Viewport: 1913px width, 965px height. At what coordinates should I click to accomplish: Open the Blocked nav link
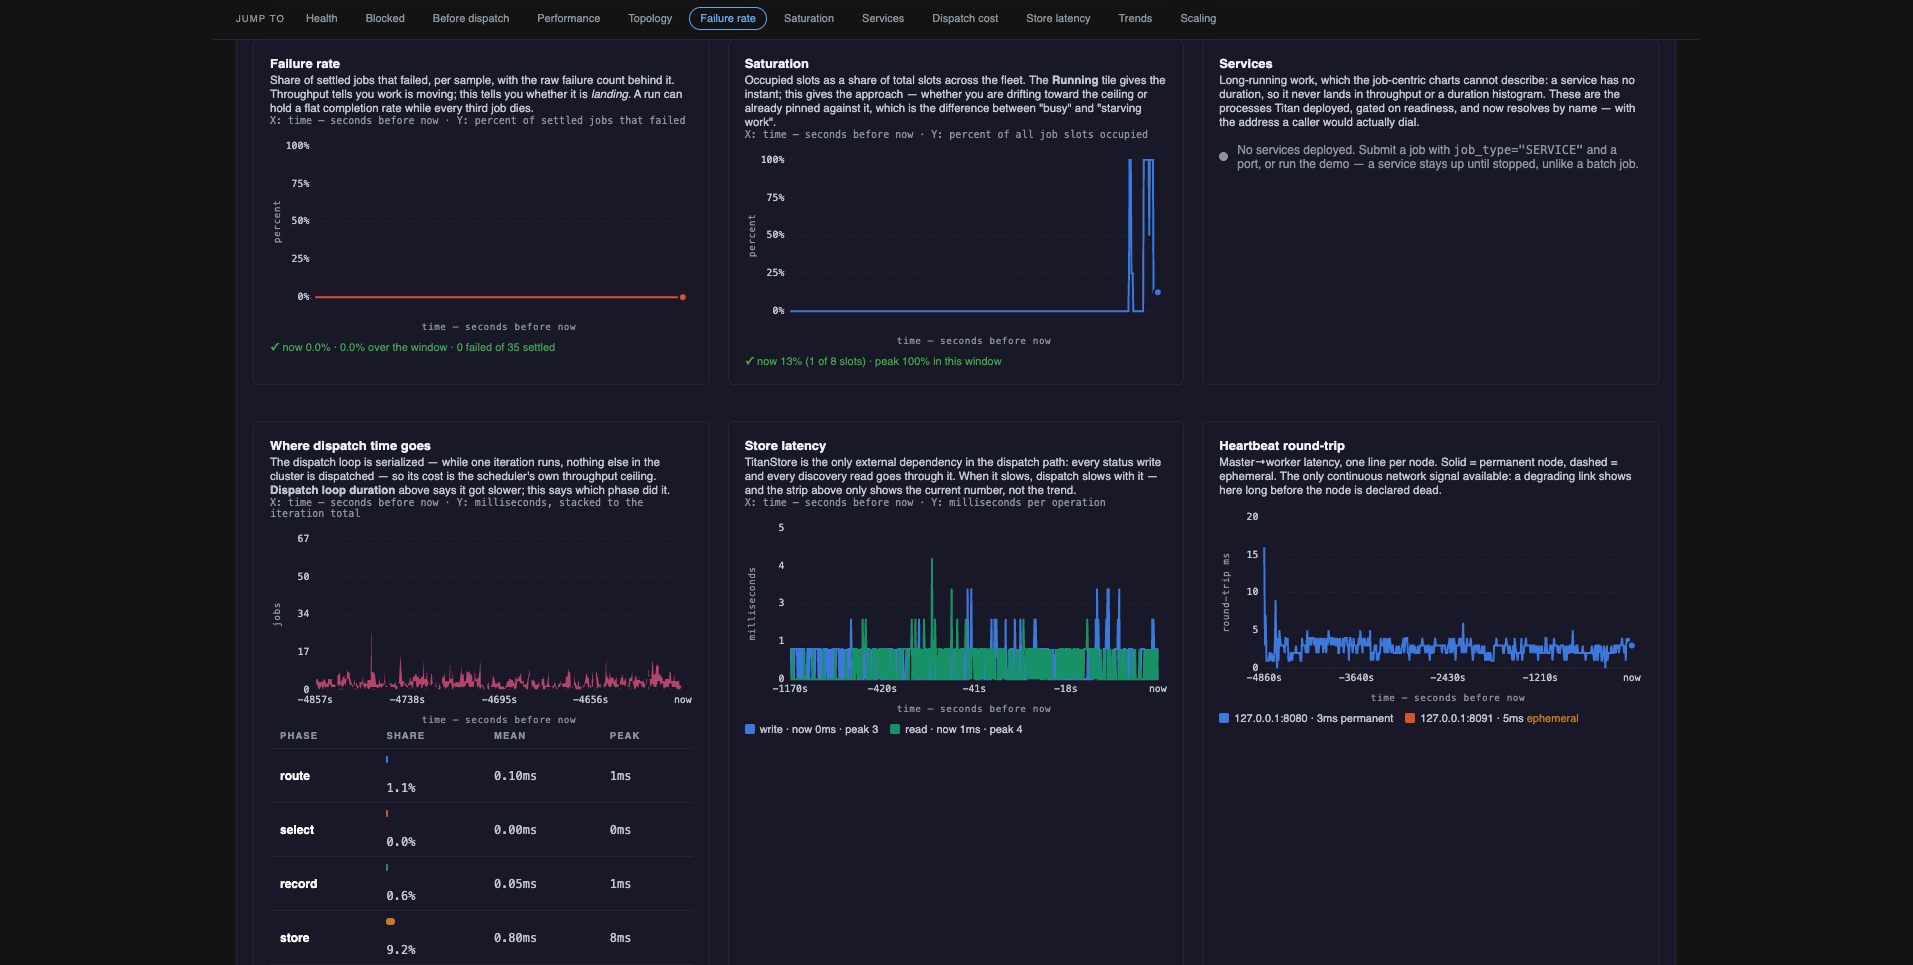385,18
